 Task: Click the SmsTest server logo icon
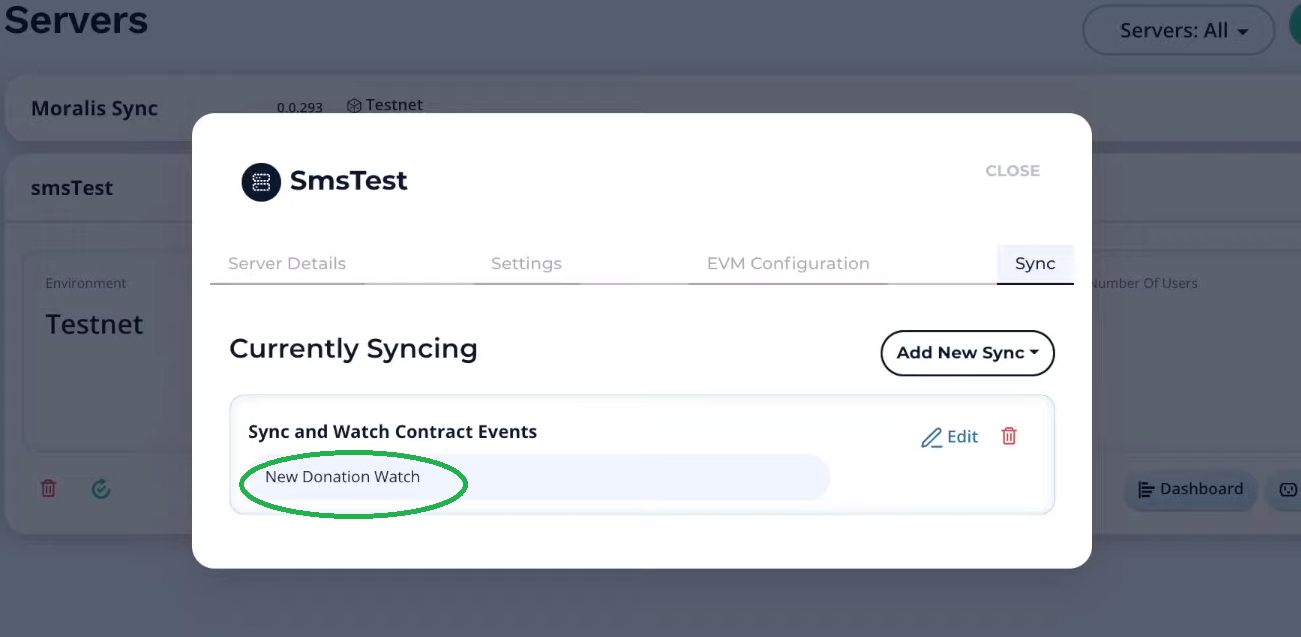click(261, 182)
